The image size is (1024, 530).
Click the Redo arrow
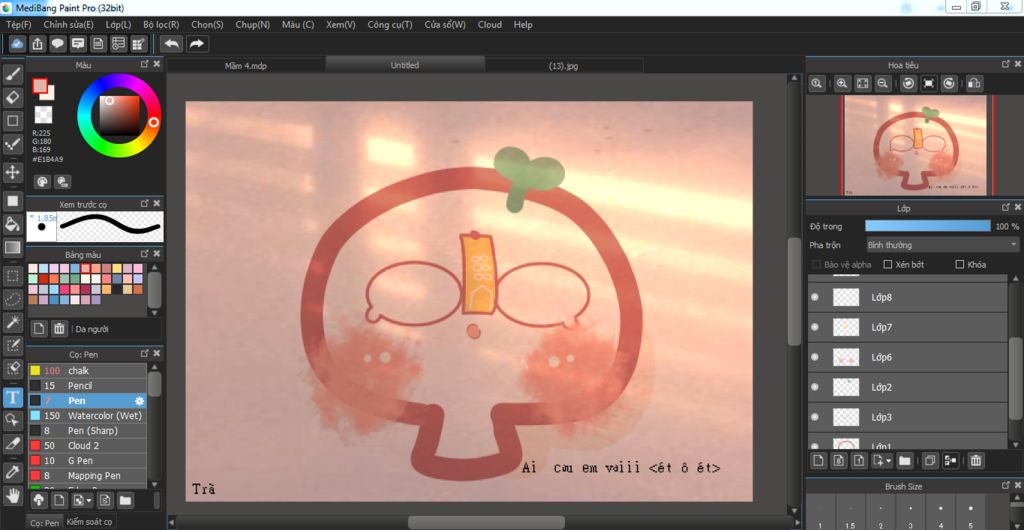[x=197, y=44]
